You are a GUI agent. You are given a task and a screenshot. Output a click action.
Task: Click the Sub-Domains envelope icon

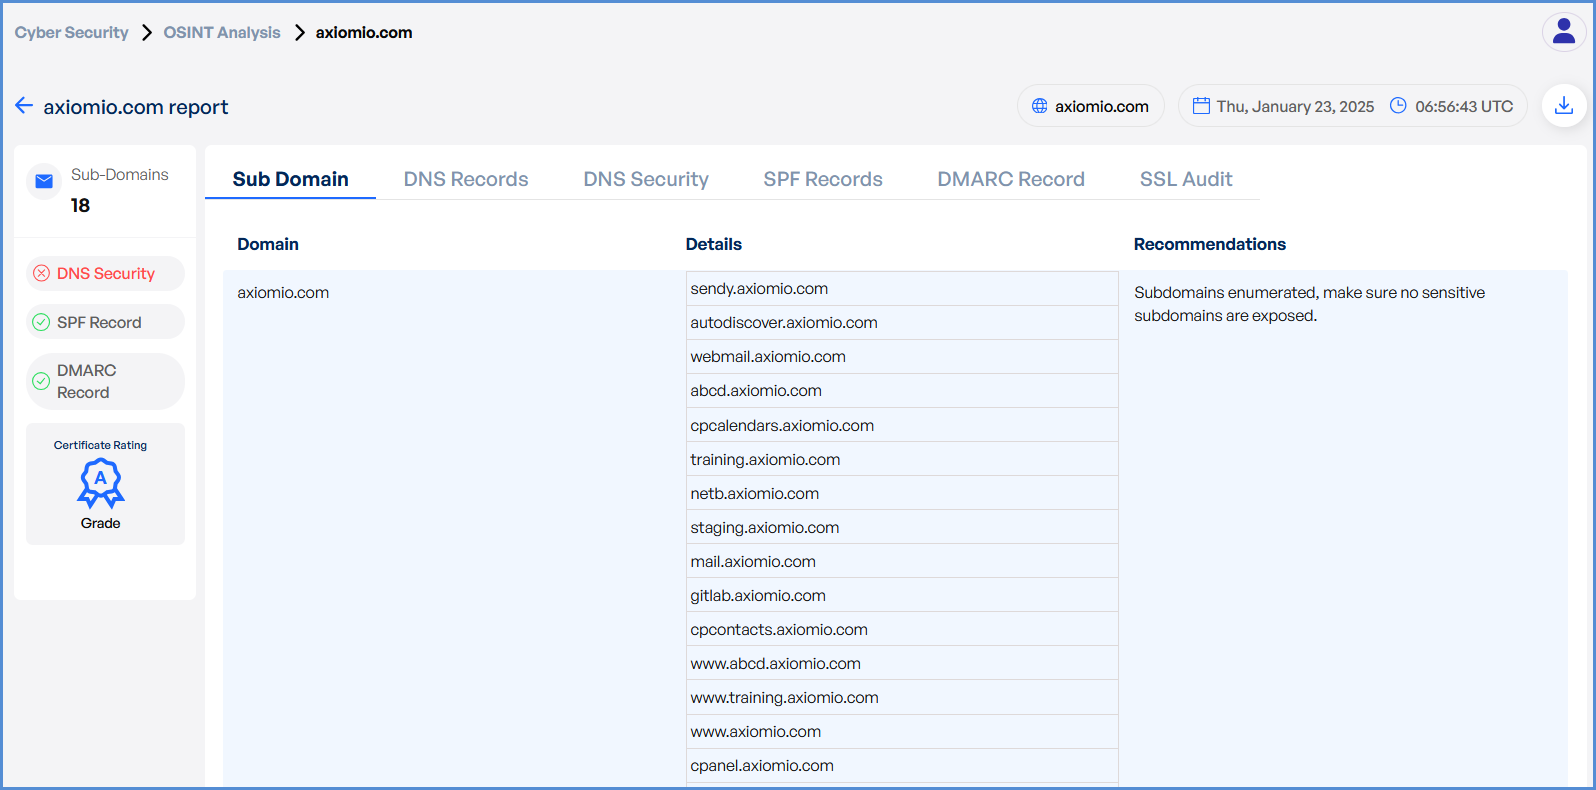click(x=44, y=181)
